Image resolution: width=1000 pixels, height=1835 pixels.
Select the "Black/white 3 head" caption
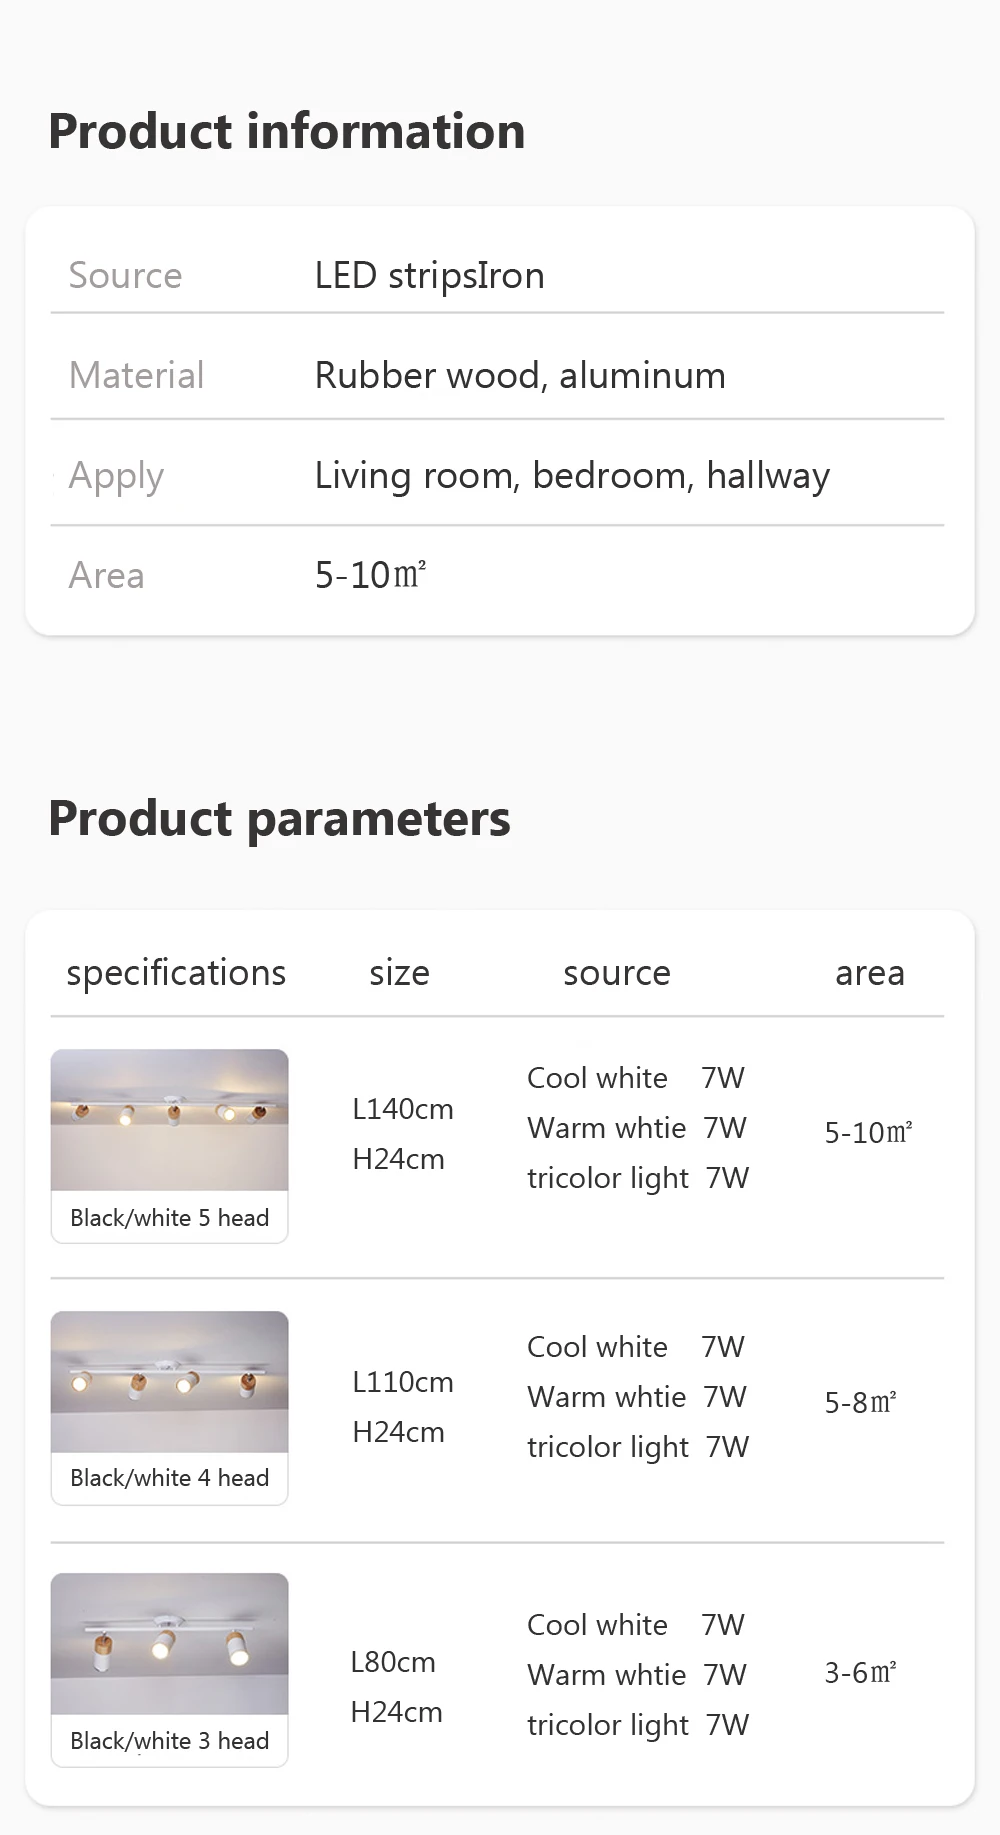pos(170,1741)
